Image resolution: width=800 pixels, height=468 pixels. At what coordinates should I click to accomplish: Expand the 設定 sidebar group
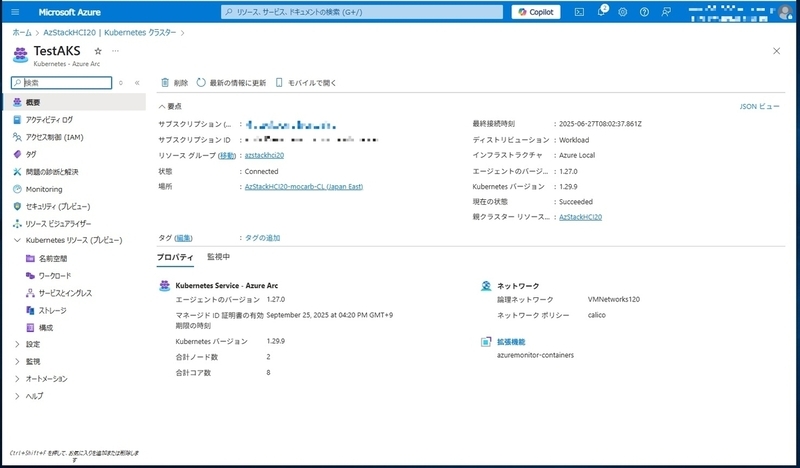pyautogui.click(x=17, y=344)
